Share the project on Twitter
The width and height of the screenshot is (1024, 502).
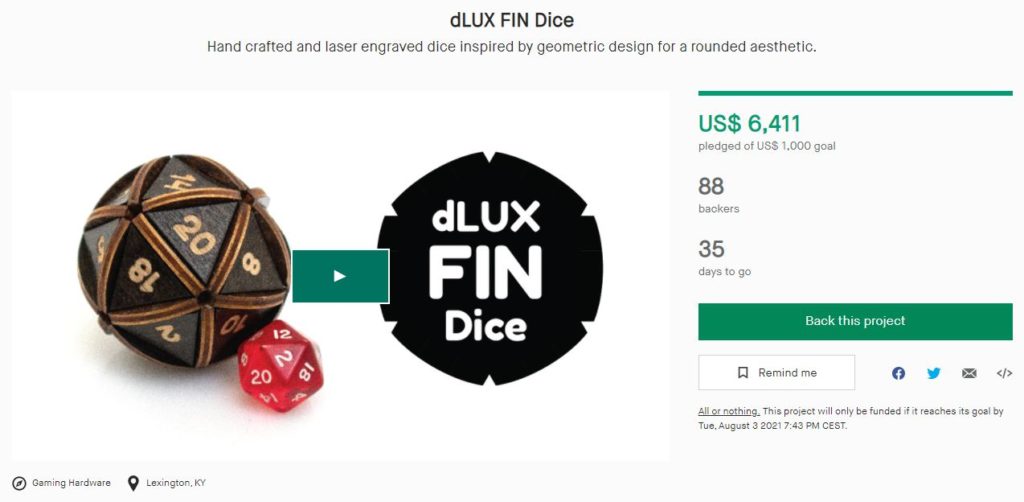point(934,373)
